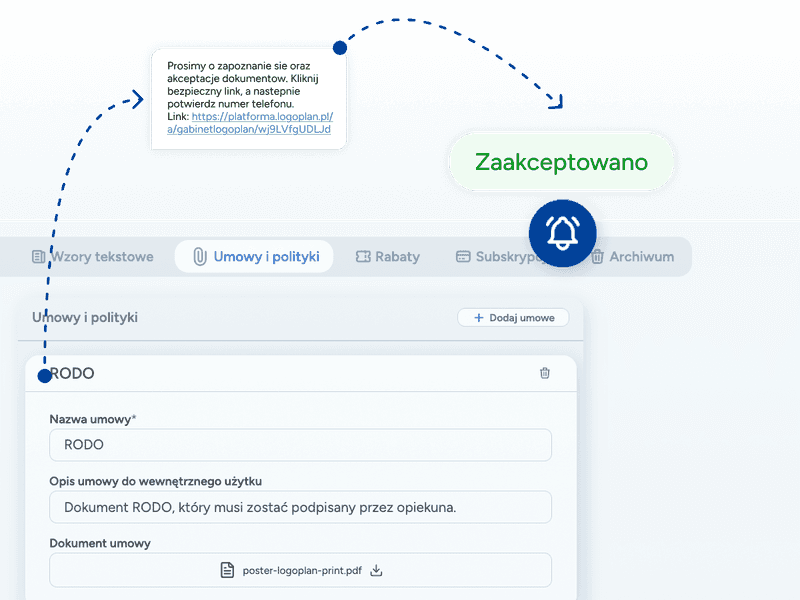Click the paperclip icon on Umowy i polityki tab

tap(200, 256)
